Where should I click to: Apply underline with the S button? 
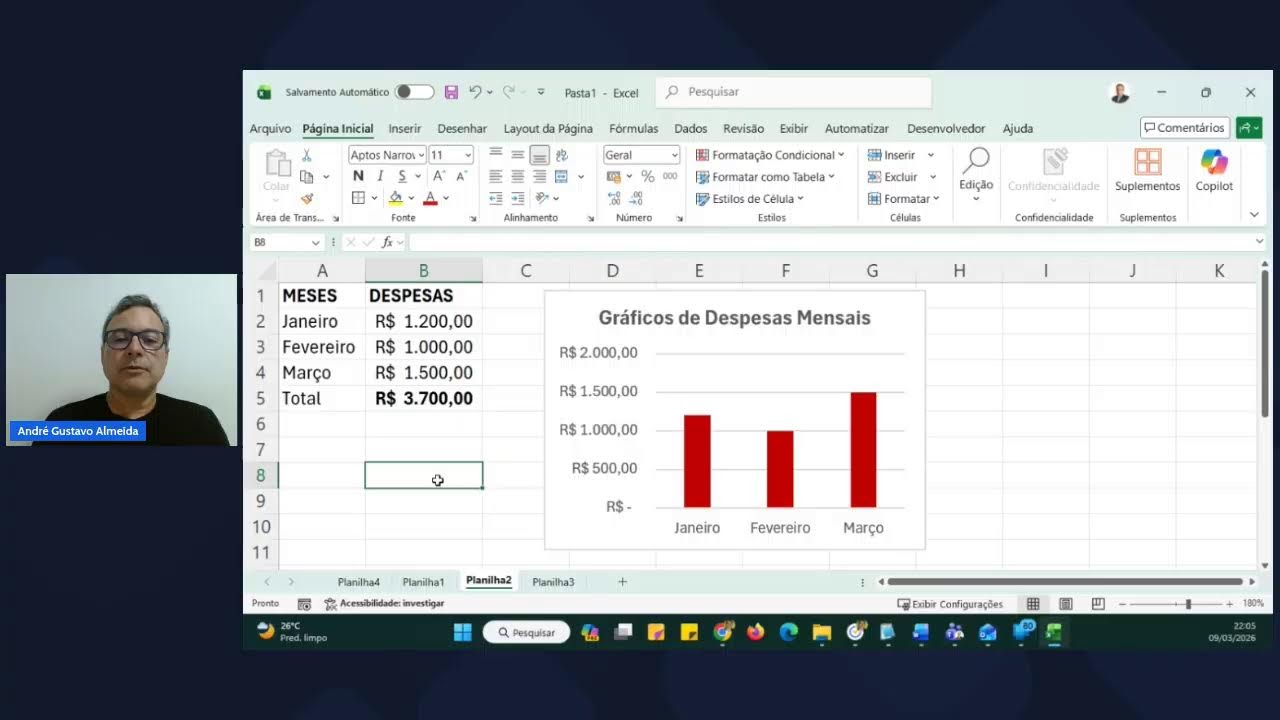pyautogui.click(x=402, y=176)
